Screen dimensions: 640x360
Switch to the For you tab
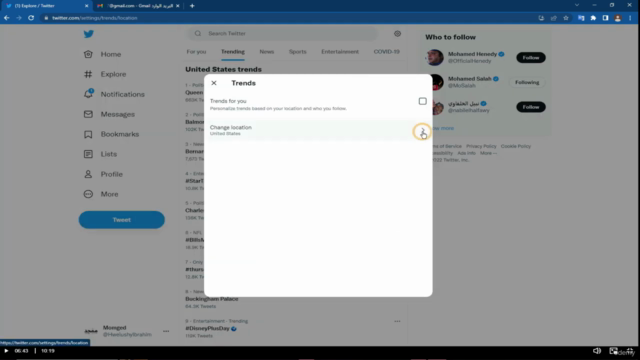196,52
